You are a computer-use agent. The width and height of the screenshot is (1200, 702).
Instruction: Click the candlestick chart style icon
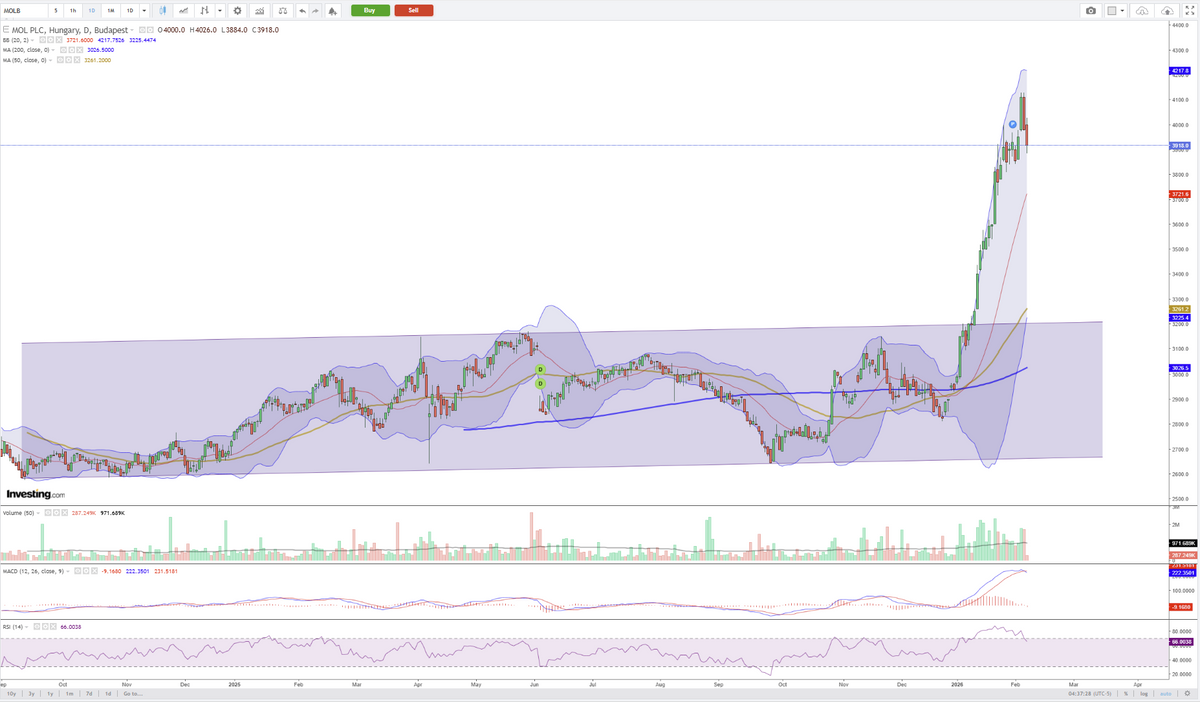coord(161,10)
